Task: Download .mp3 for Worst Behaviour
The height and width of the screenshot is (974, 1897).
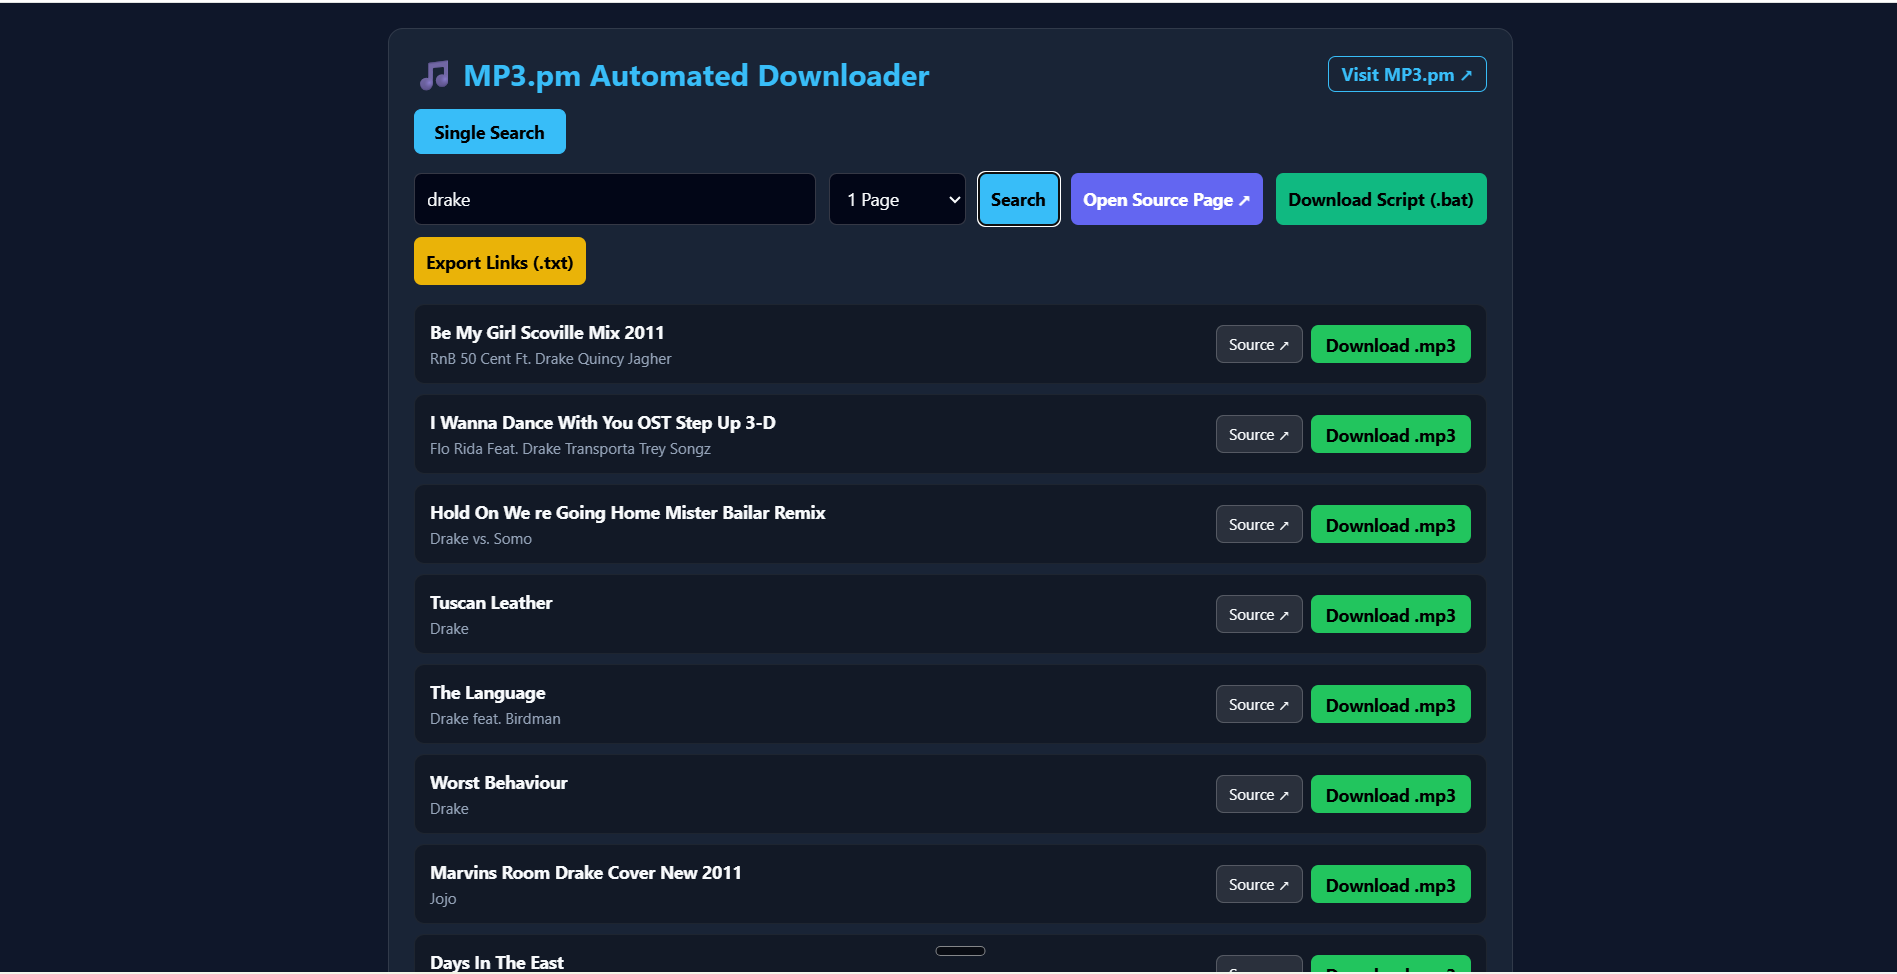Action: (x=1390, y=794)
